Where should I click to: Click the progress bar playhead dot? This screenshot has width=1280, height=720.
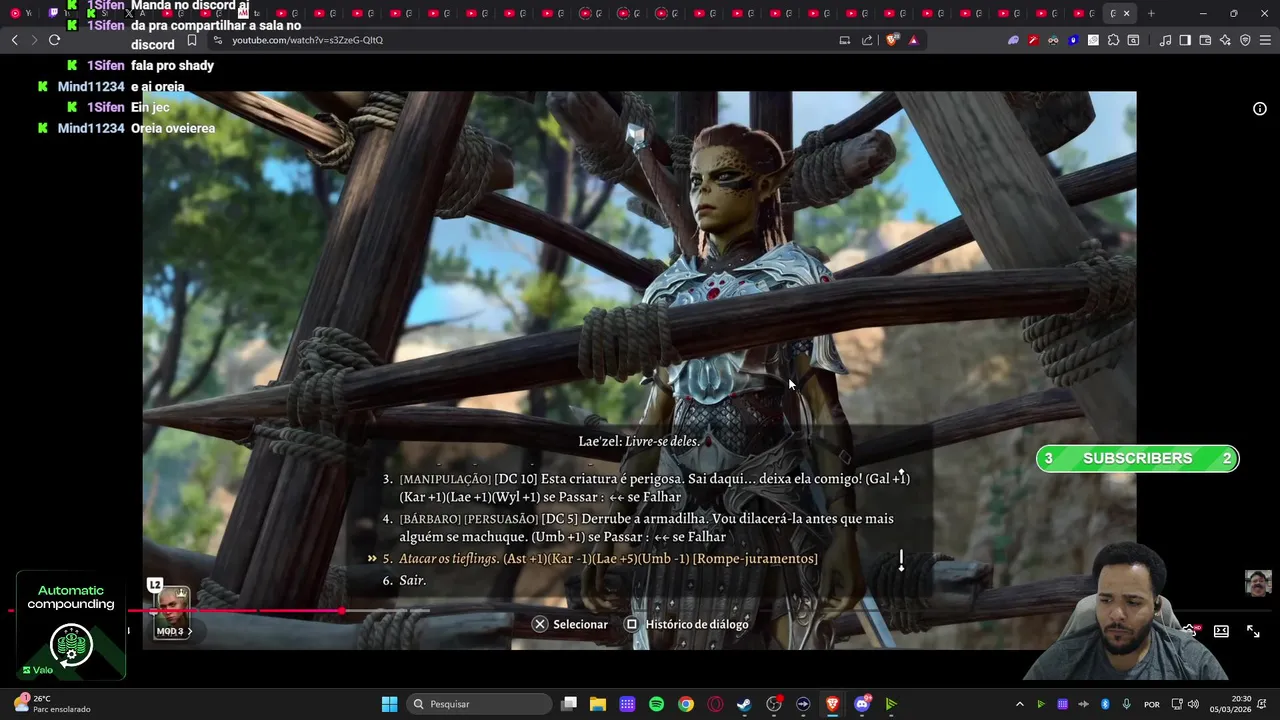point(342,610)
